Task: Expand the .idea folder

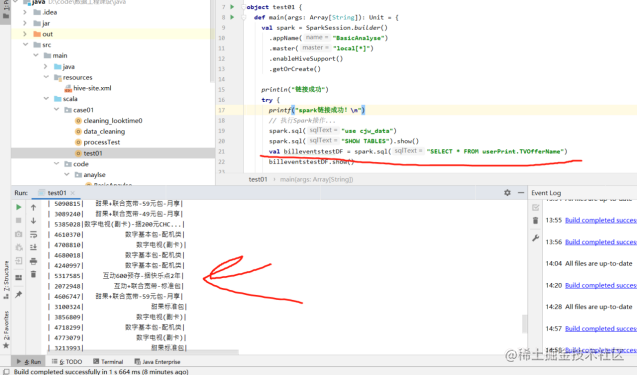Action: 25,12
